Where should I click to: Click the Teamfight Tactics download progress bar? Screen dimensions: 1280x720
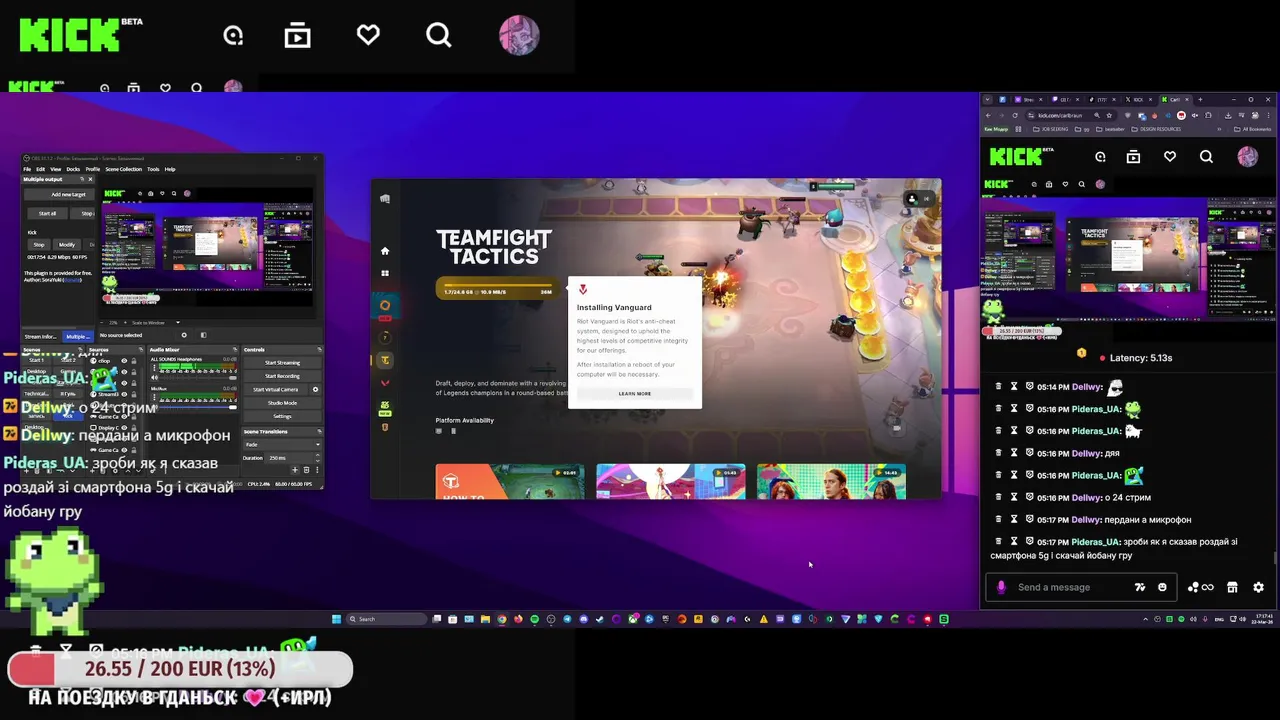pos(497,290)
